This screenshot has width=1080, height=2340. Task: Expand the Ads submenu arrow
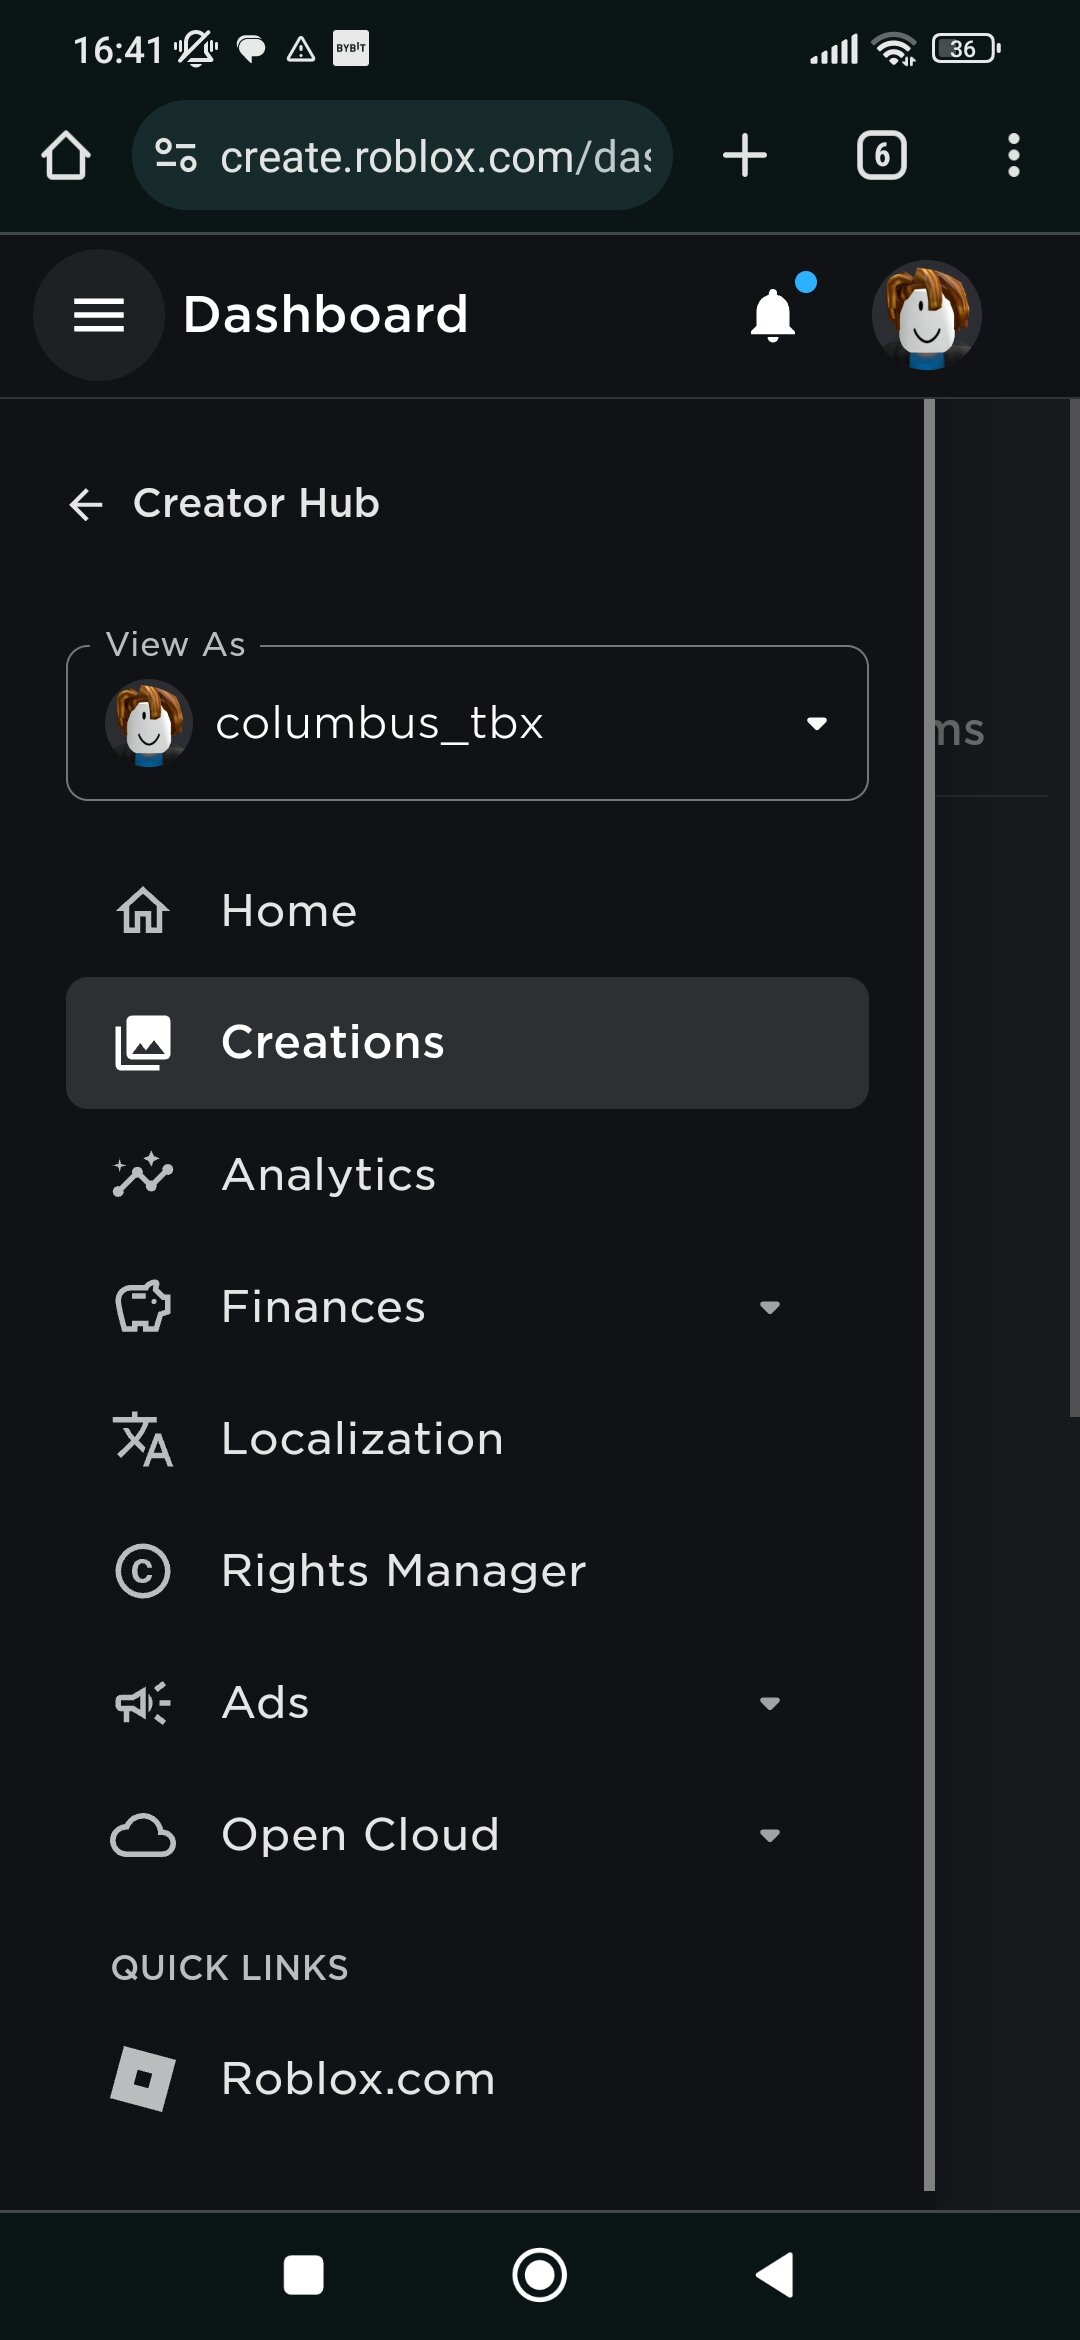pyautogui.click(x=769, y=1703)
